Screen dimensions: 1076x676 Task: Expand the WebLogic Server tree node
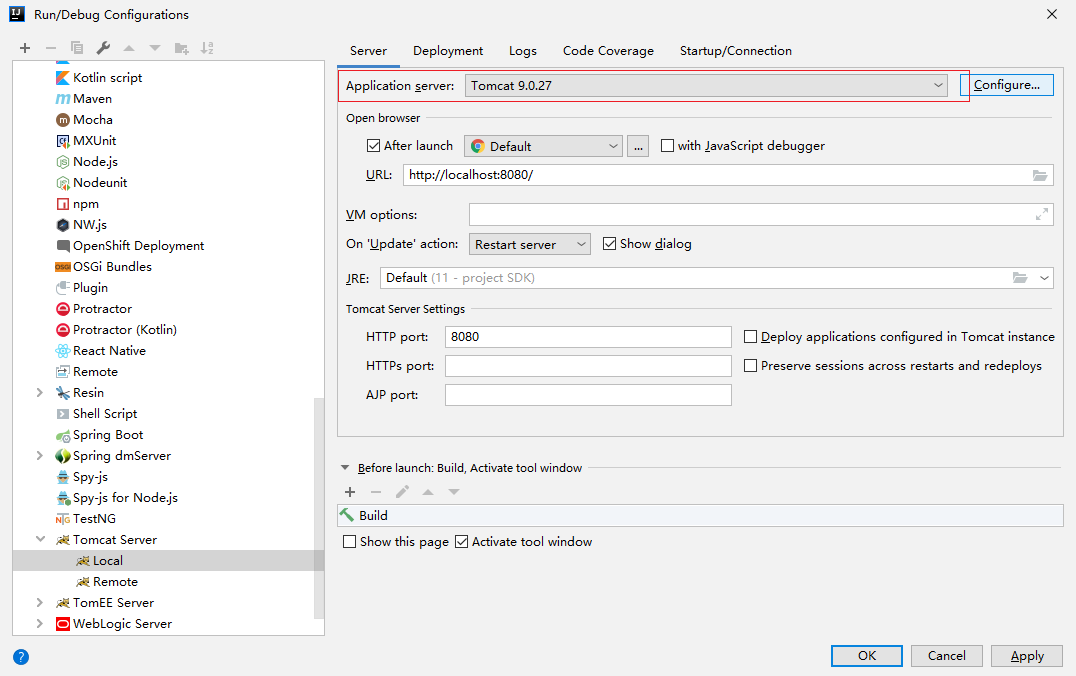tap(40, 624)
